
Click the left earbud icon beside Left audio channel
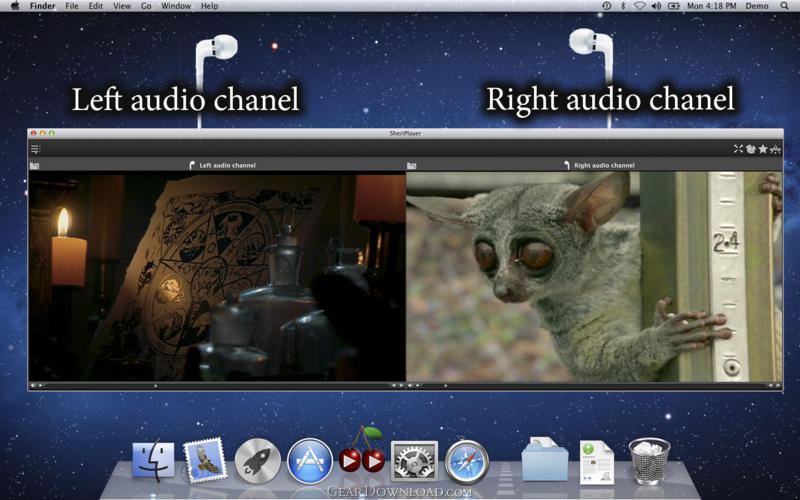(x=192, y=165)
